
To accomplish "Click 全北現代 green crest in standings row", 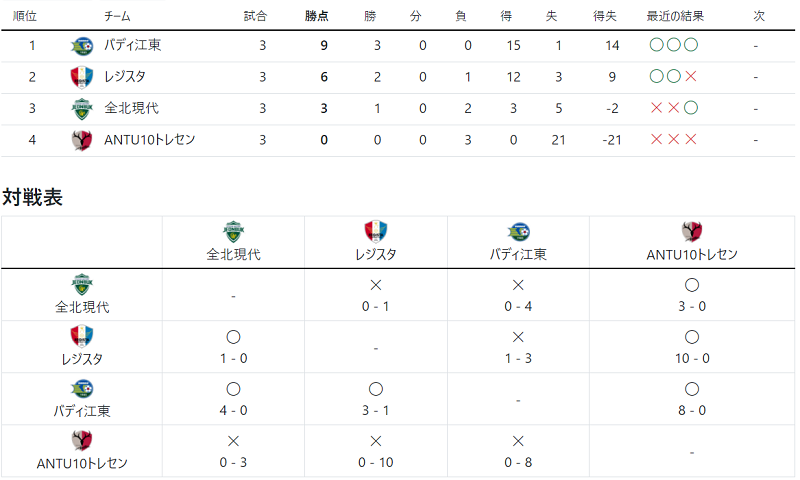I will (x=82, y=109).
